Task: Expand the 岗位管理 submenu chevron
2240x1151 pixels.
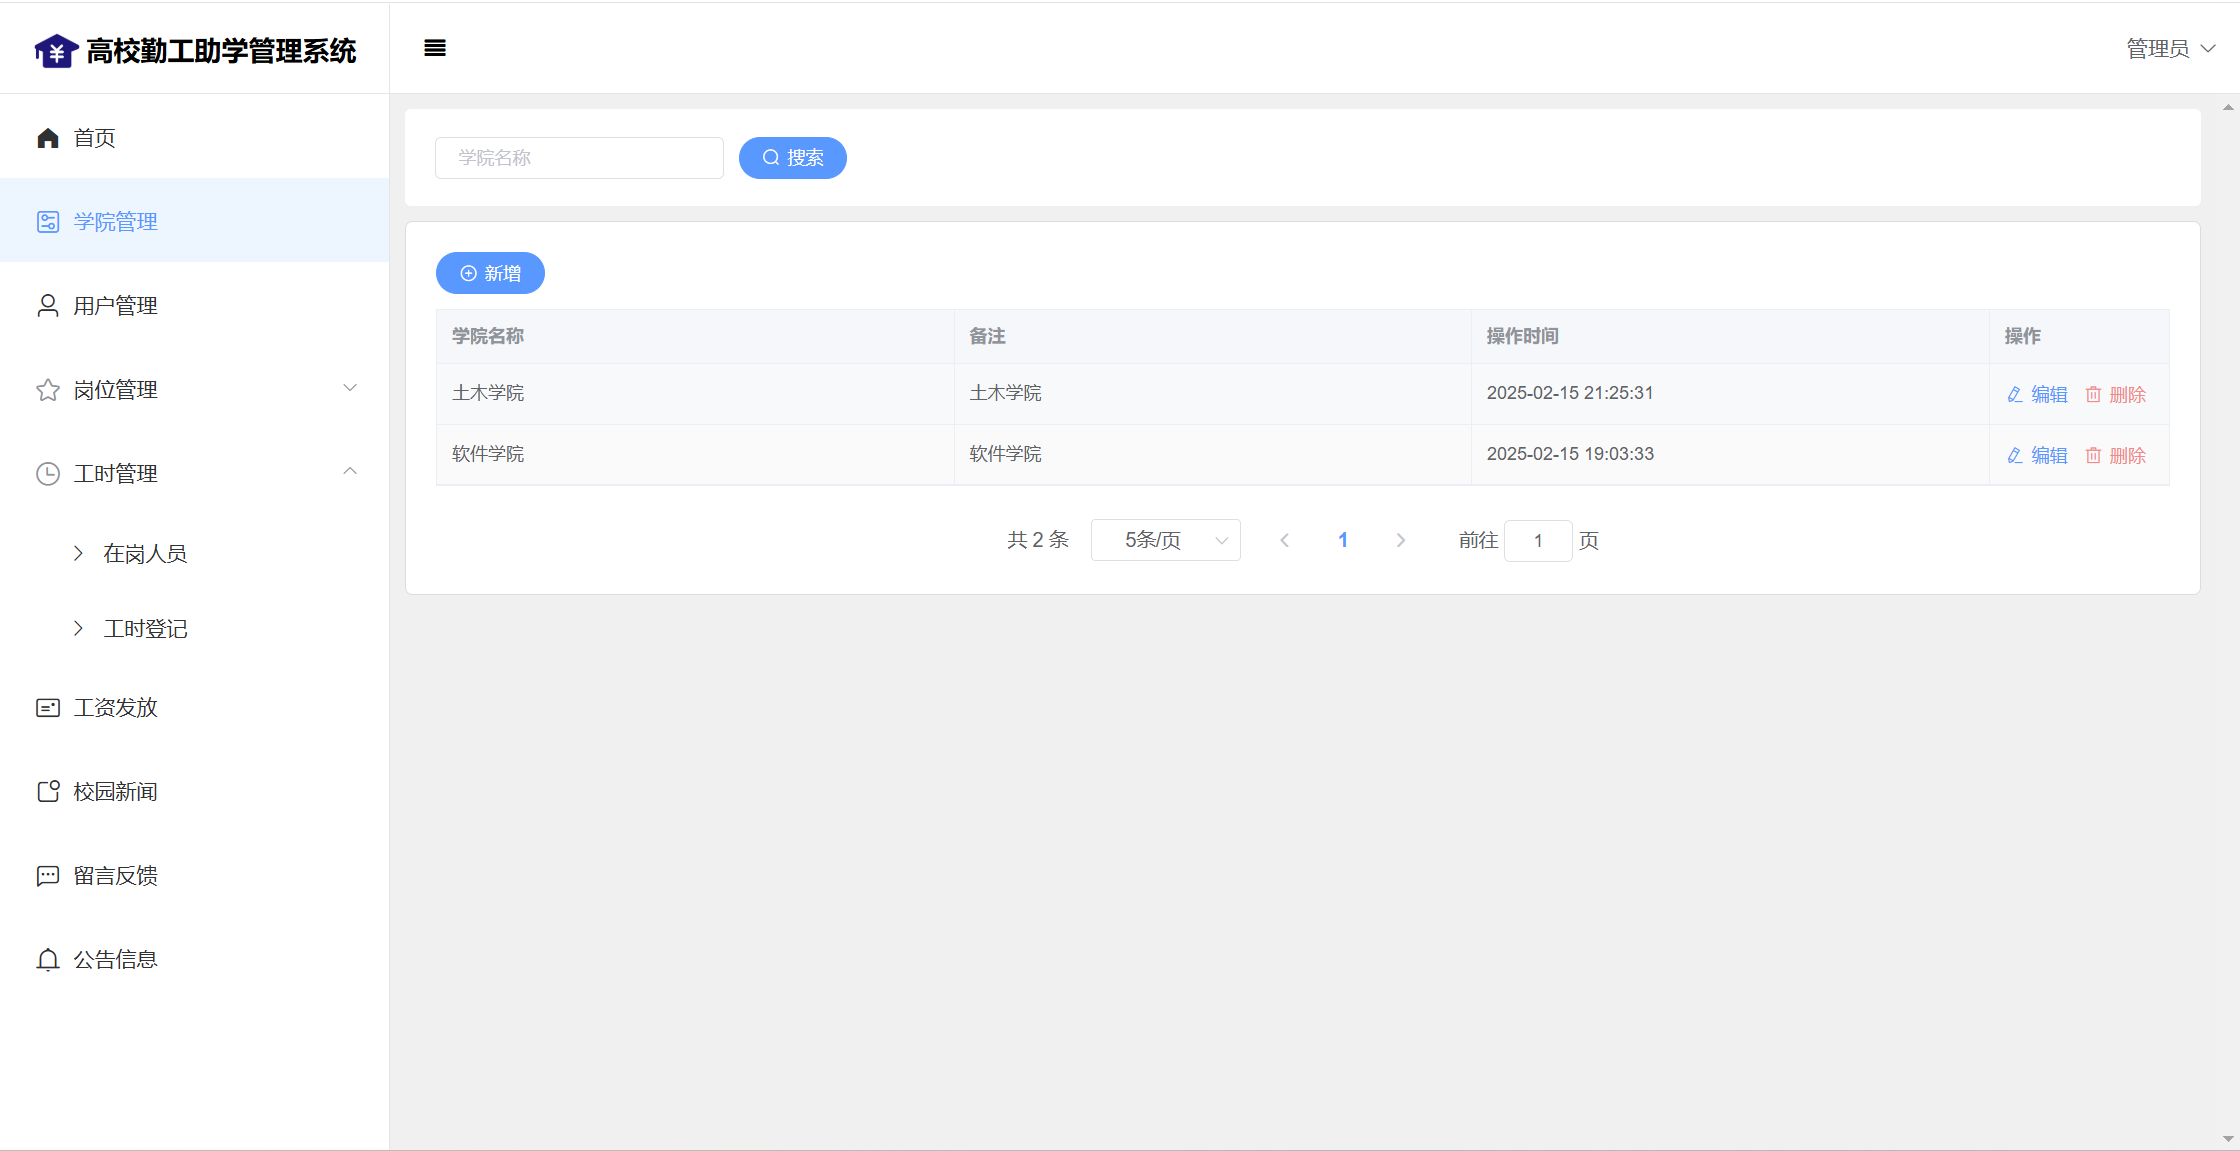Action: coord(350,388)
